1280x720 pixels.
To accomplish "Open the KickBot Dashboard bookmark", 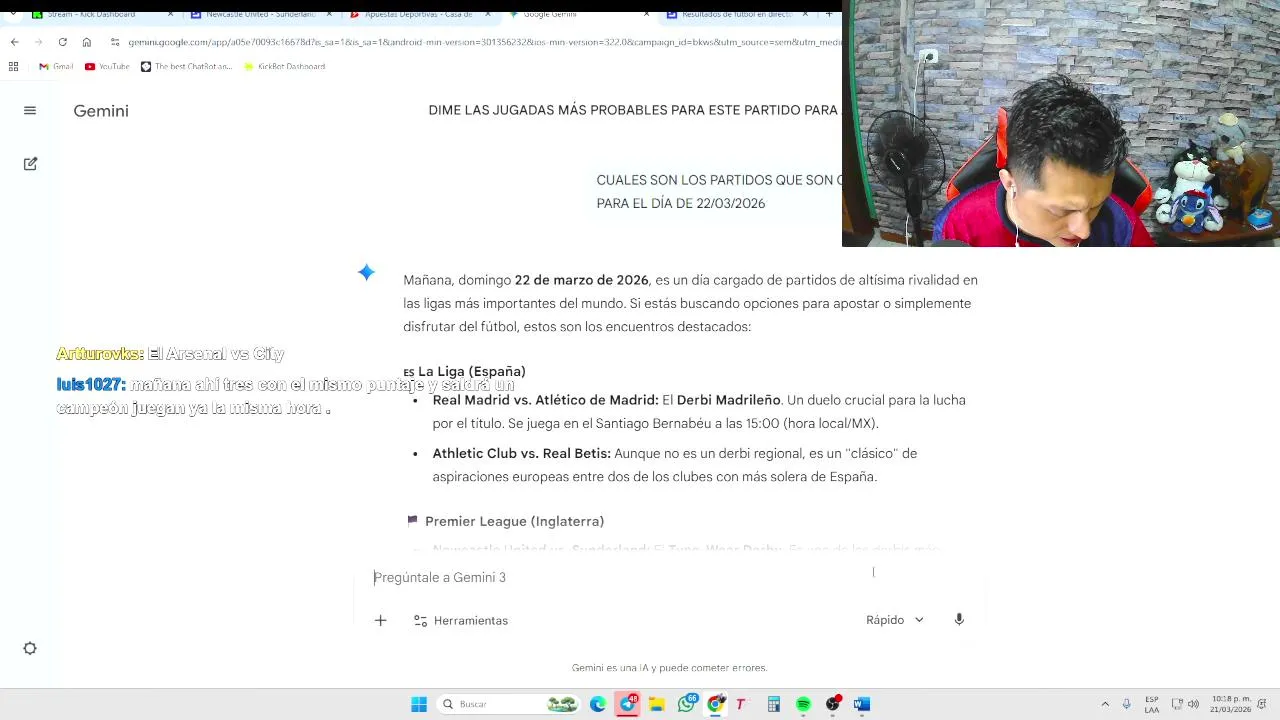I will click(284, 66).
